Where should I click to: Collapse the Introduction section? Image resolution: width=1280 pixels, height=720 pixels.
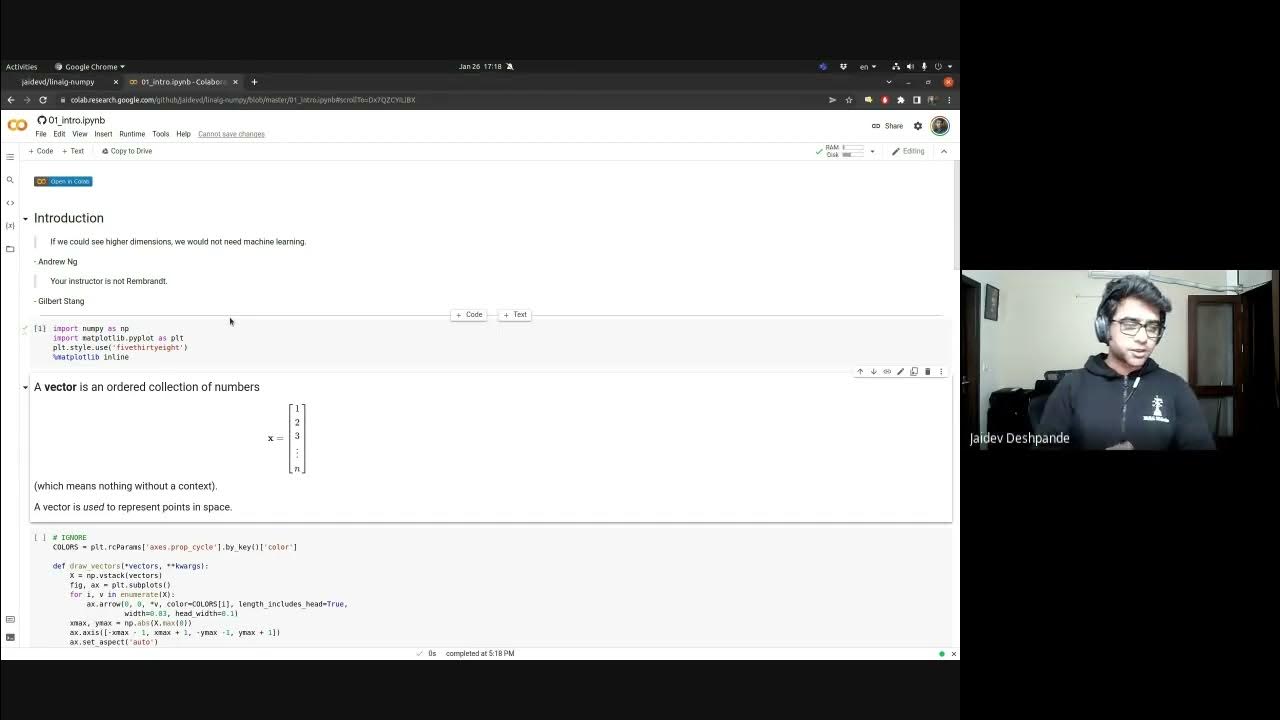pos(26,218)
